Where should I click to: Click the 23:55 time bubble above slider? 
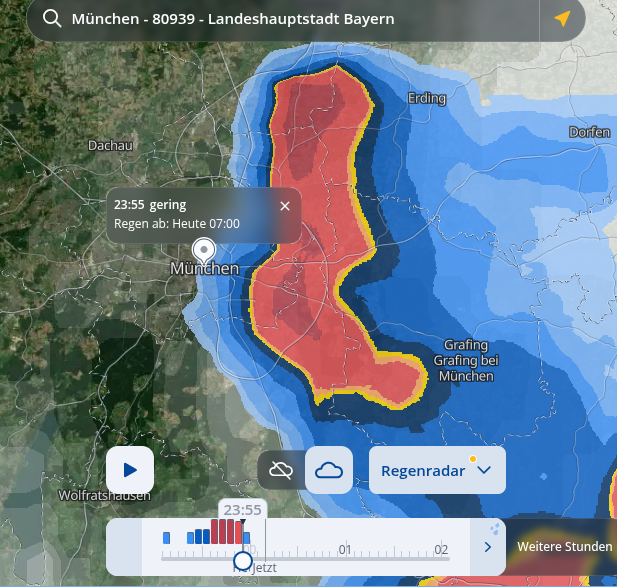click(x=243, y=509)
